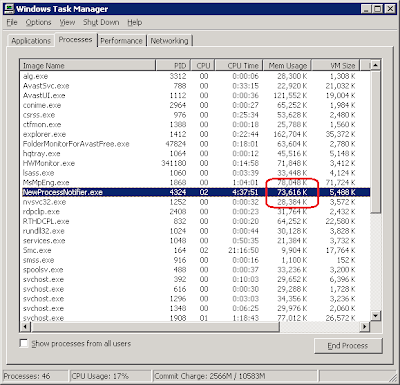Image resolution: width=400 pixels, height=385 pixels.
Task: Select the nvsvc32.exe process
Action: (x=195, y=202)
